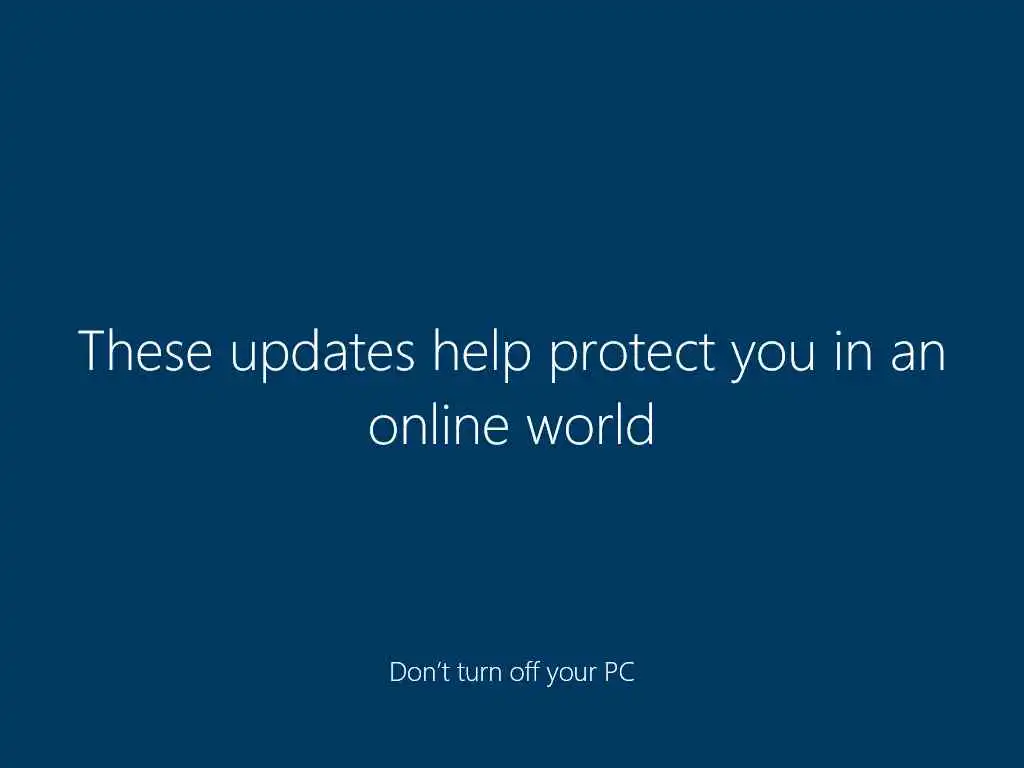Click the word "help" in the headline
This screenshot has height=768, width=1024.
pos(482,356)
